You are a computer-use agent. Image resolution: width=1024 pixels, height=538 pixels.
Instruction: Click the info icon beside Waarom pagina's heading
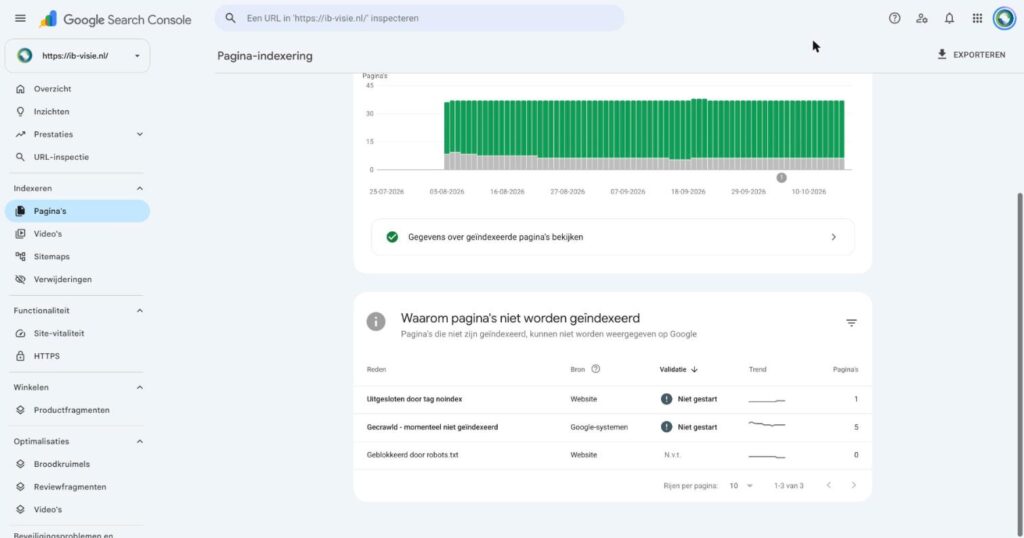pos(376,321)
